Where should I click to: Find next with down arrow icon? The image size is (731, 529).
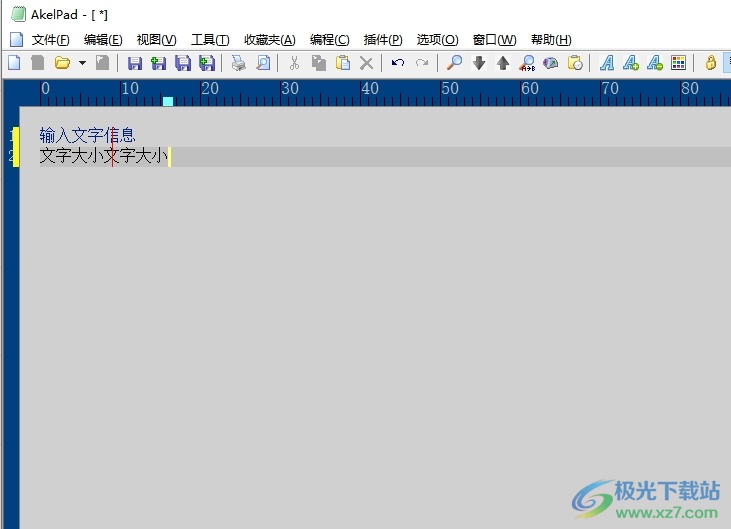[479, 62]
